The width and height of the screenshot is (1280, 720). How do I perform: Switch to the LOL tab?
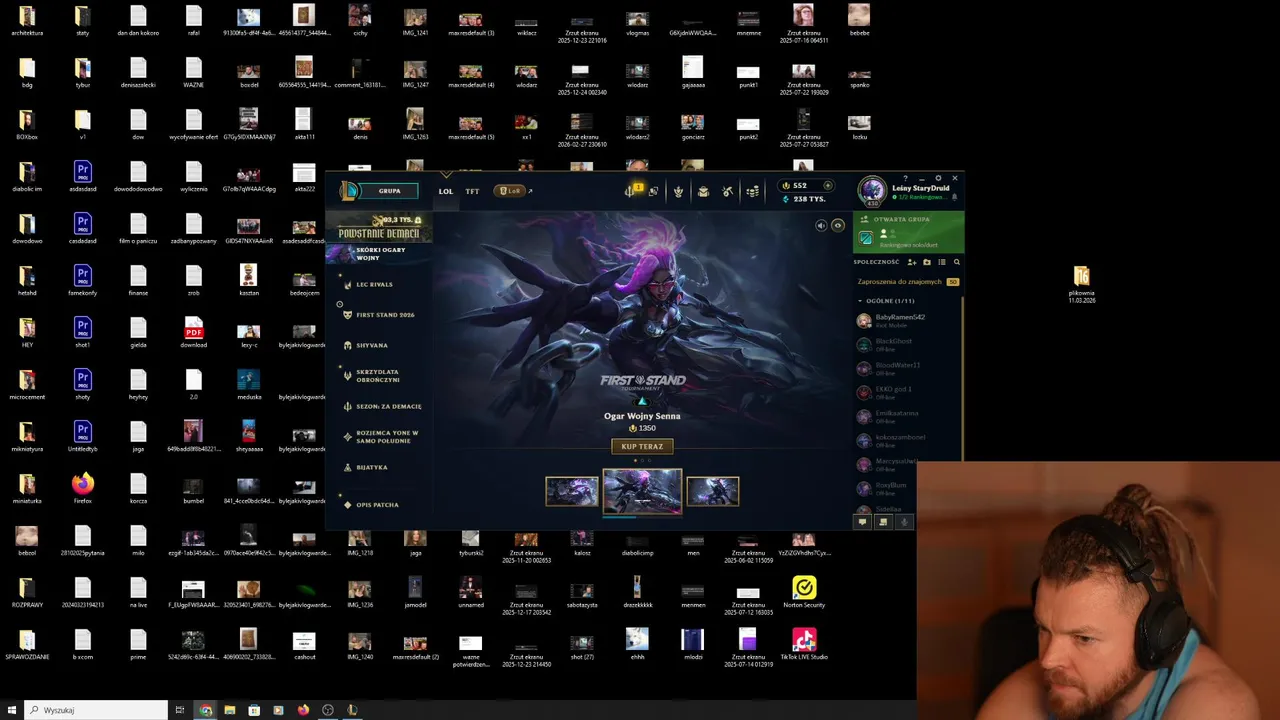point(446,191)
